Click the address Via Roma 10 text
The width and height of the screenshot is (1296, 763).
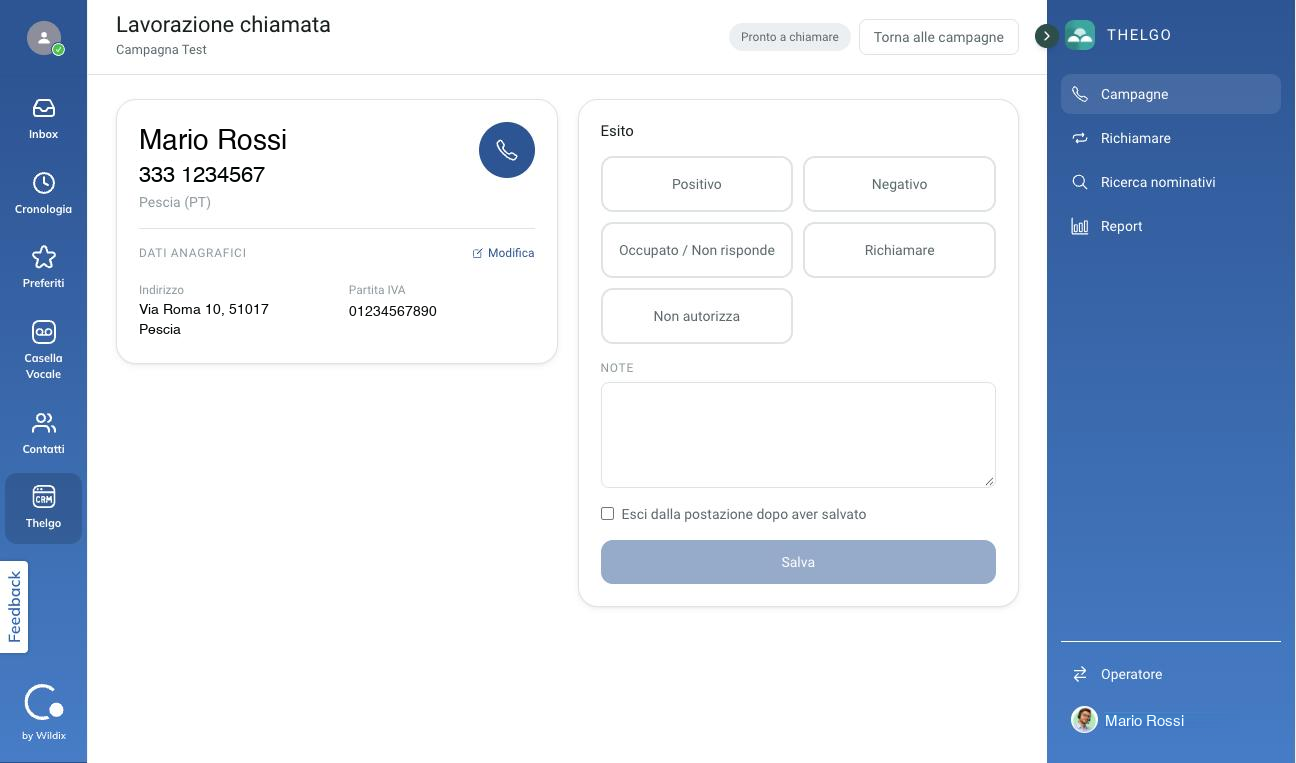click(x=204, y=319)
